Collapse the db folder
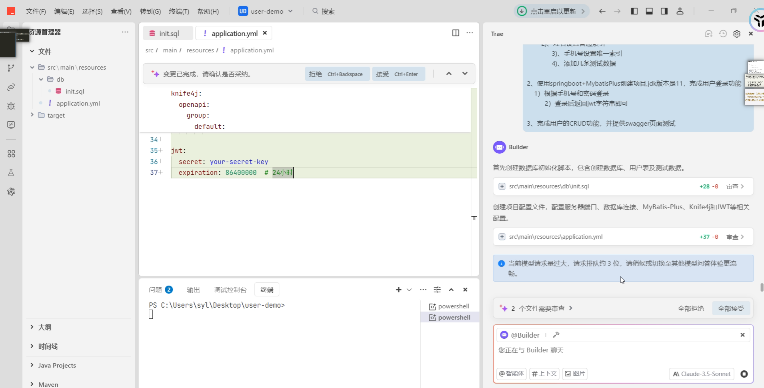 click(x=41, y=79)
